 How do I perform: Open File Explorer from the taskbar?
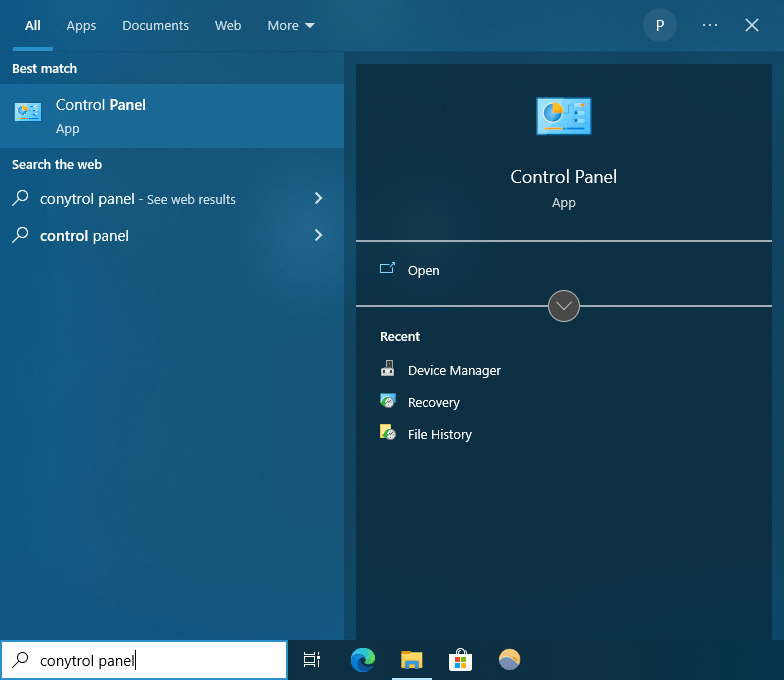pos(411,660)
